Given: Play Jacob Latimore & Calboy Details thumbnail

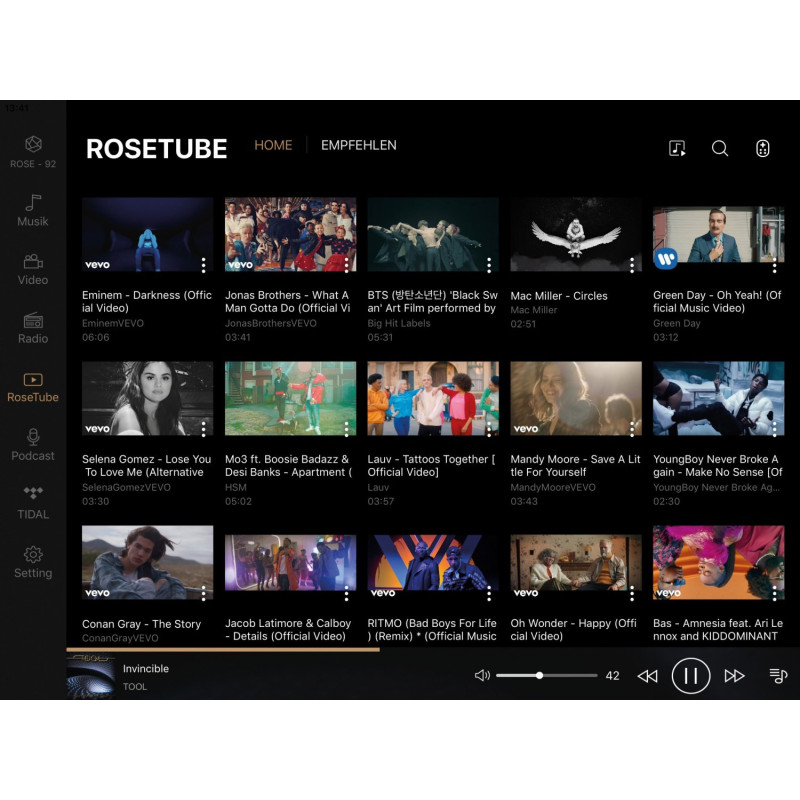Looking at the screenshot, I should click(x=290, y=562).
